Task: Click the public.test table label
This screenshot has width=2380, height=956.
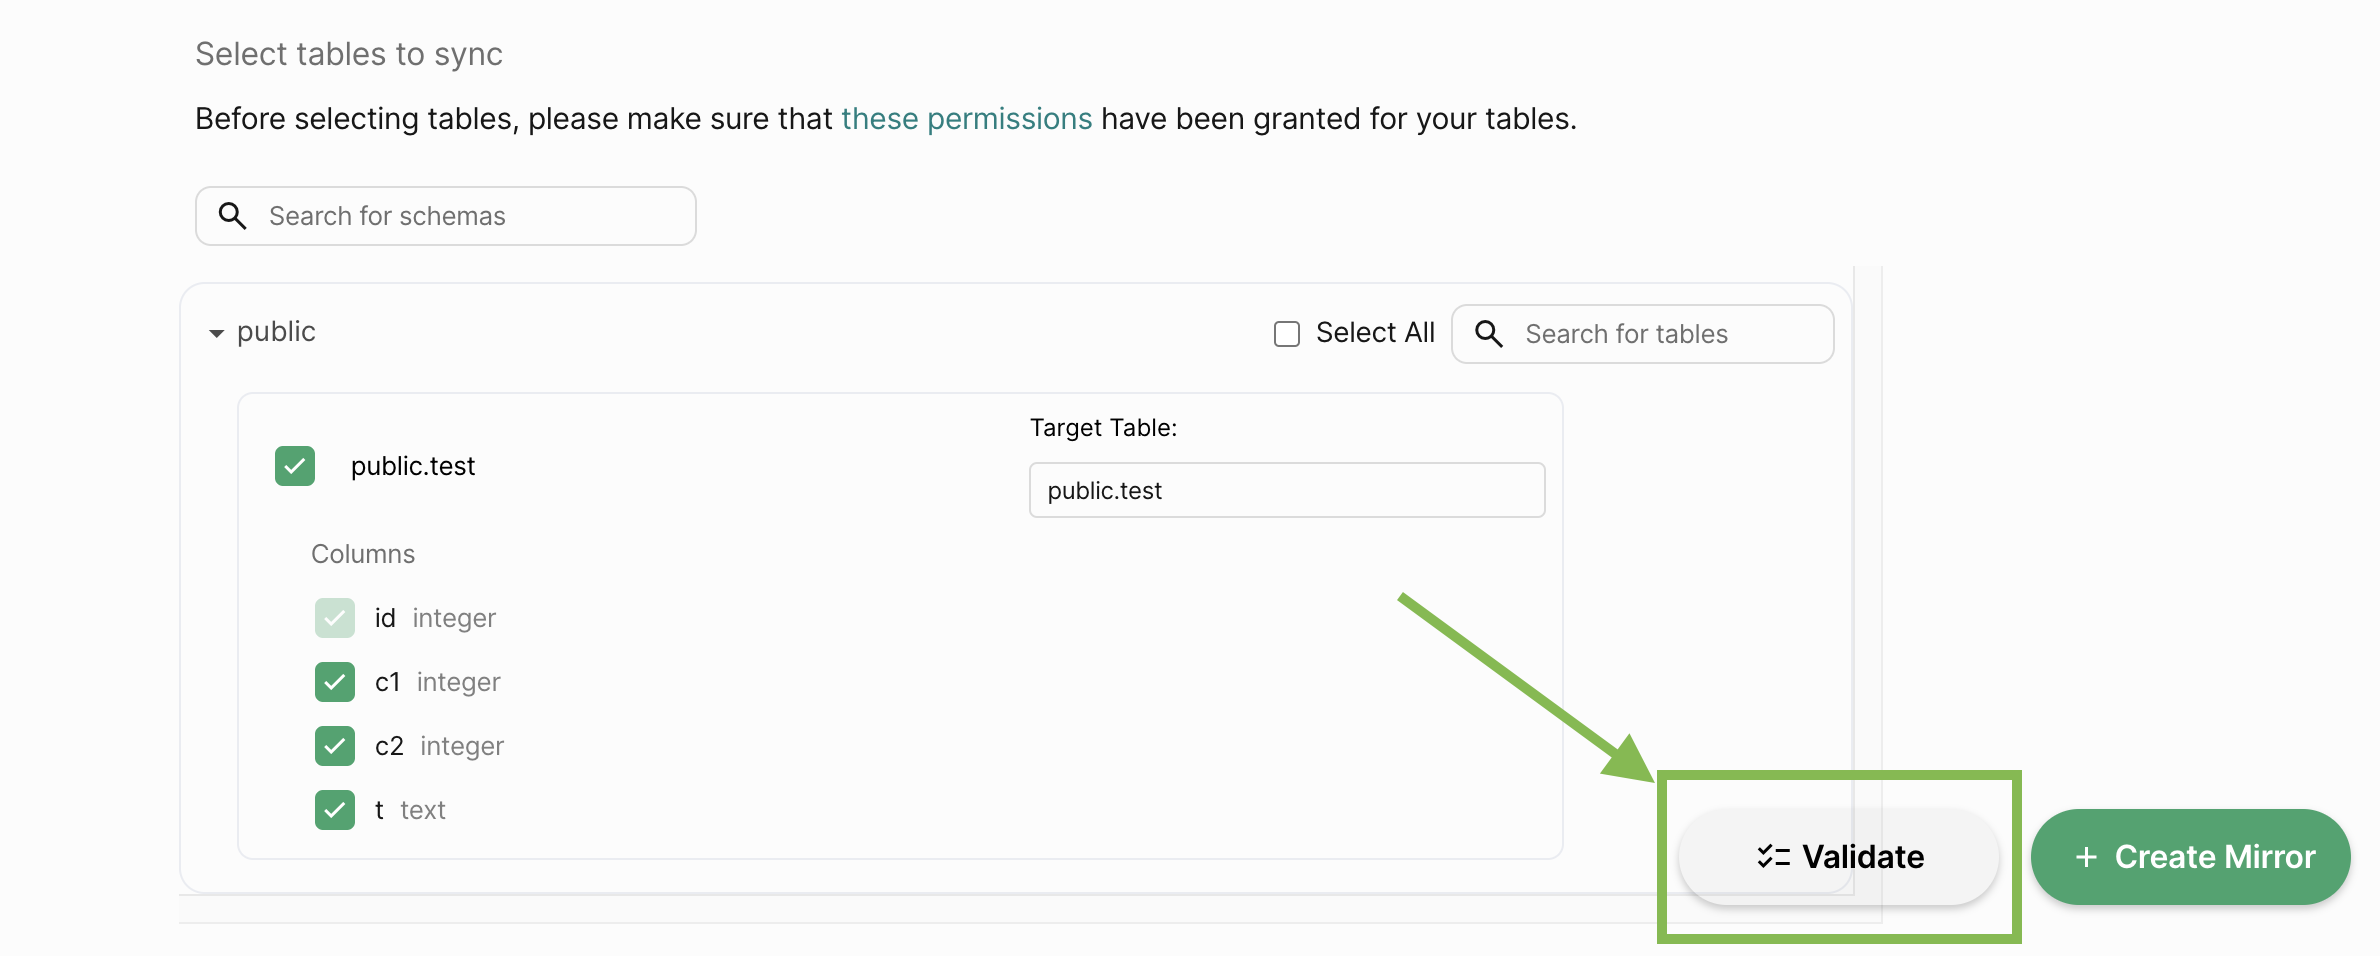Action: click(413, 466)
